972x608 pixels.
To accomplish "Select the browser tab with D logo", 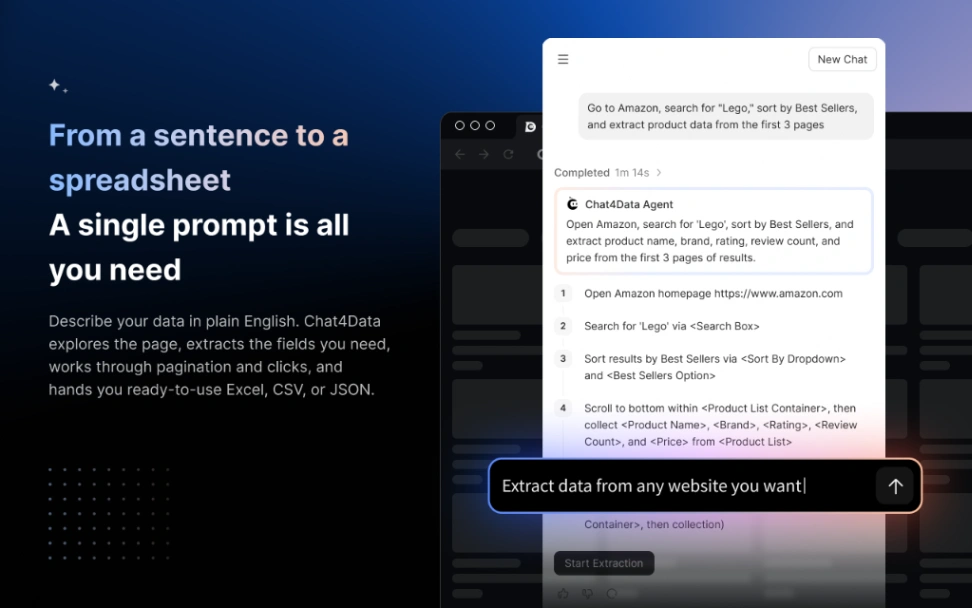I will [x=530, y=126].
